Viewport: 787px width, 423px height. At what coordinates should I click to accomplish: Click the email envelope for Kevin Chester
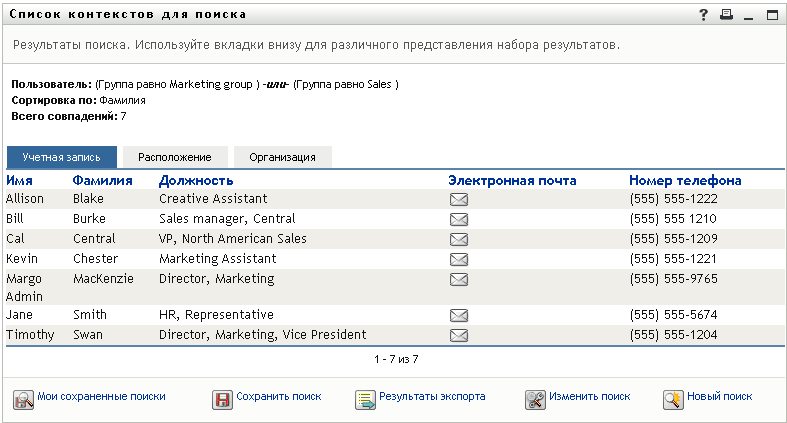459,259
